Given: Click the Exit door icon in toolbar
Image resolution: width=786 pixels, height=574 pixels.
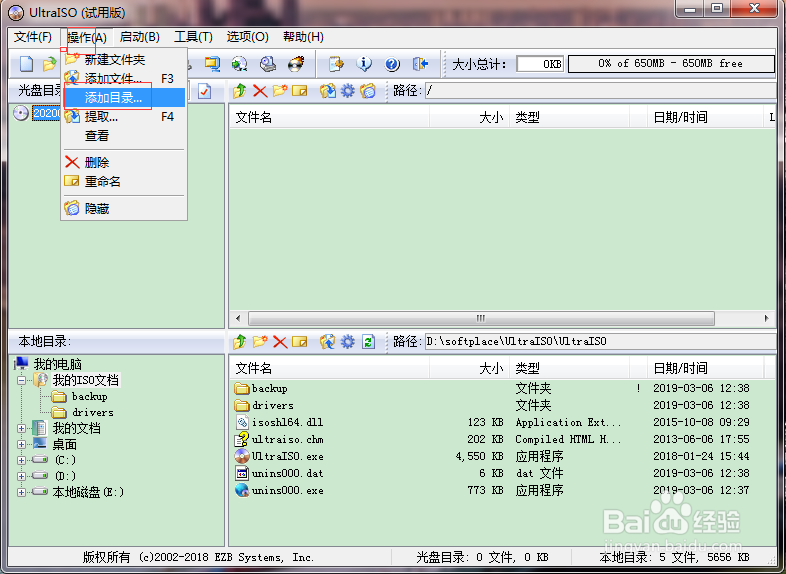Looking at the screenshot, I should click(x=420, y=64).
